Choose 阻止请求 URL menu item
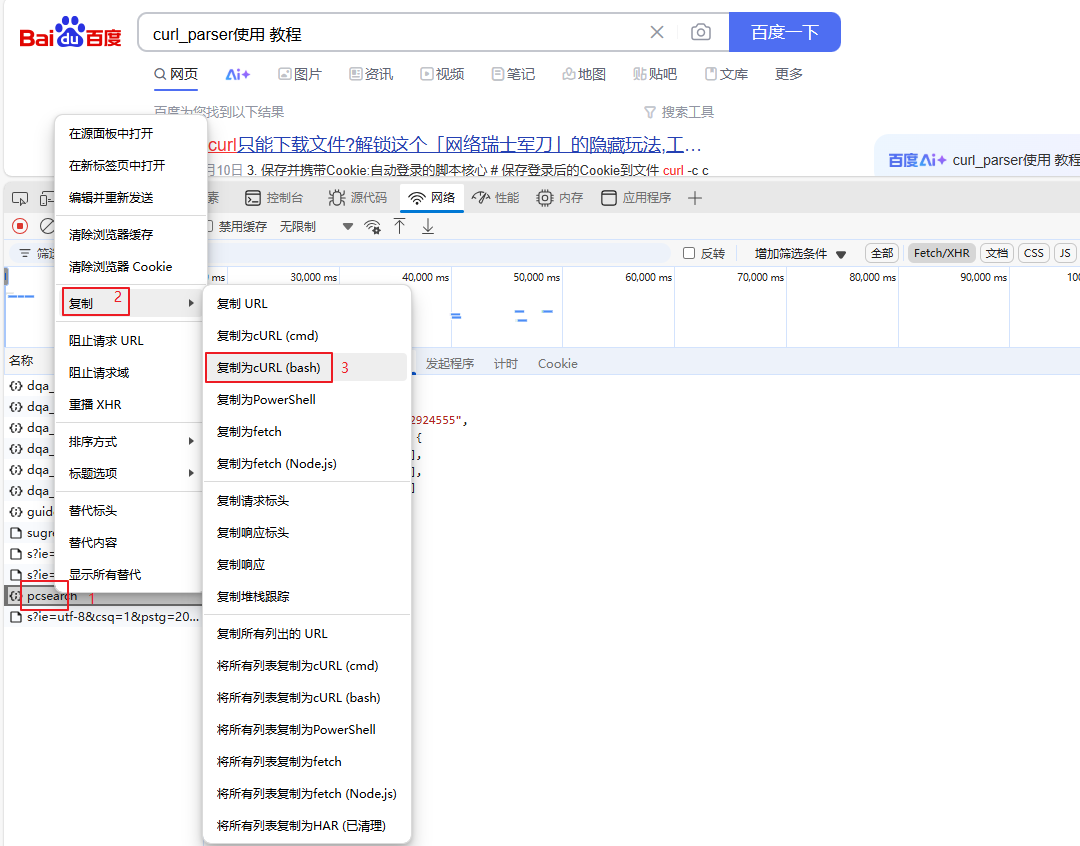The height and width of the screenshot is (846, 1080). (130, 341)
